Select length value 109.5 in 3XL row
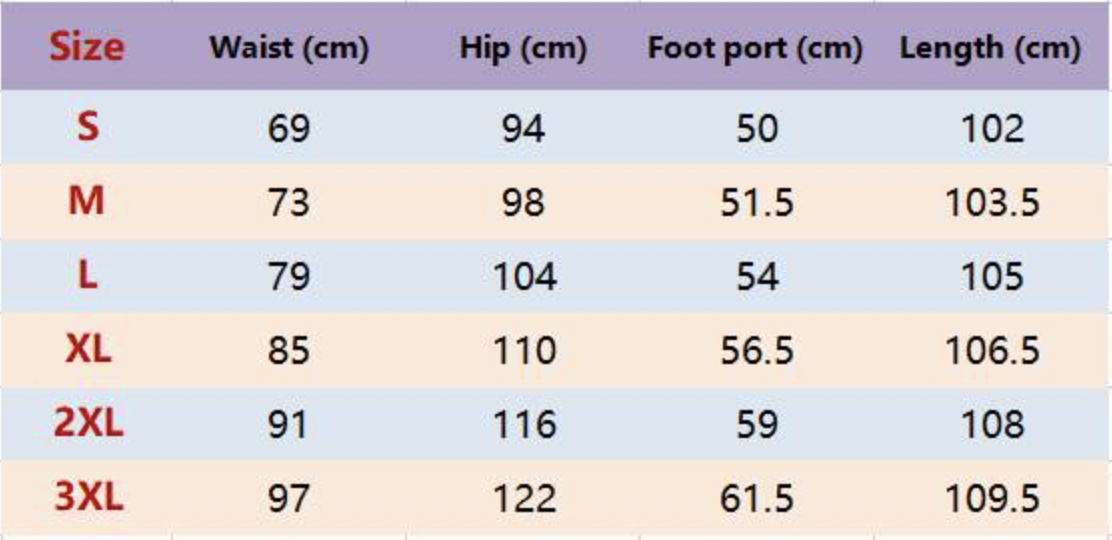 point(993,499)
